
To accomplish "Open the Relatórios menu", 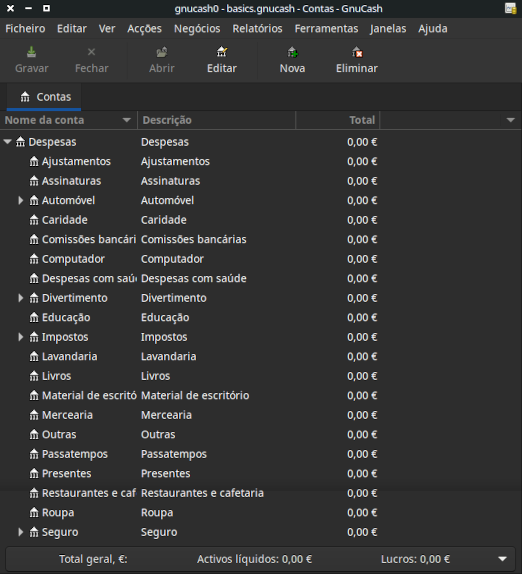I will coord(257,29).
